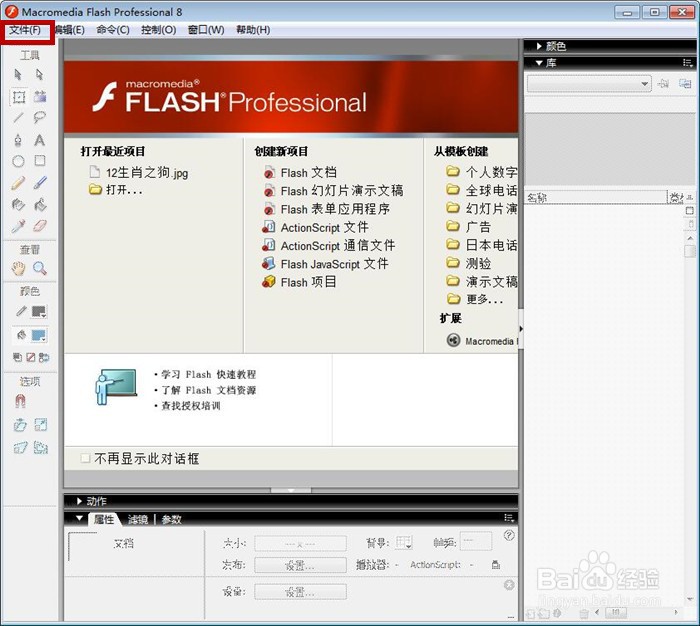Open the 库 panel options menu
Screen dimensions: 700x626
[687, 63]
